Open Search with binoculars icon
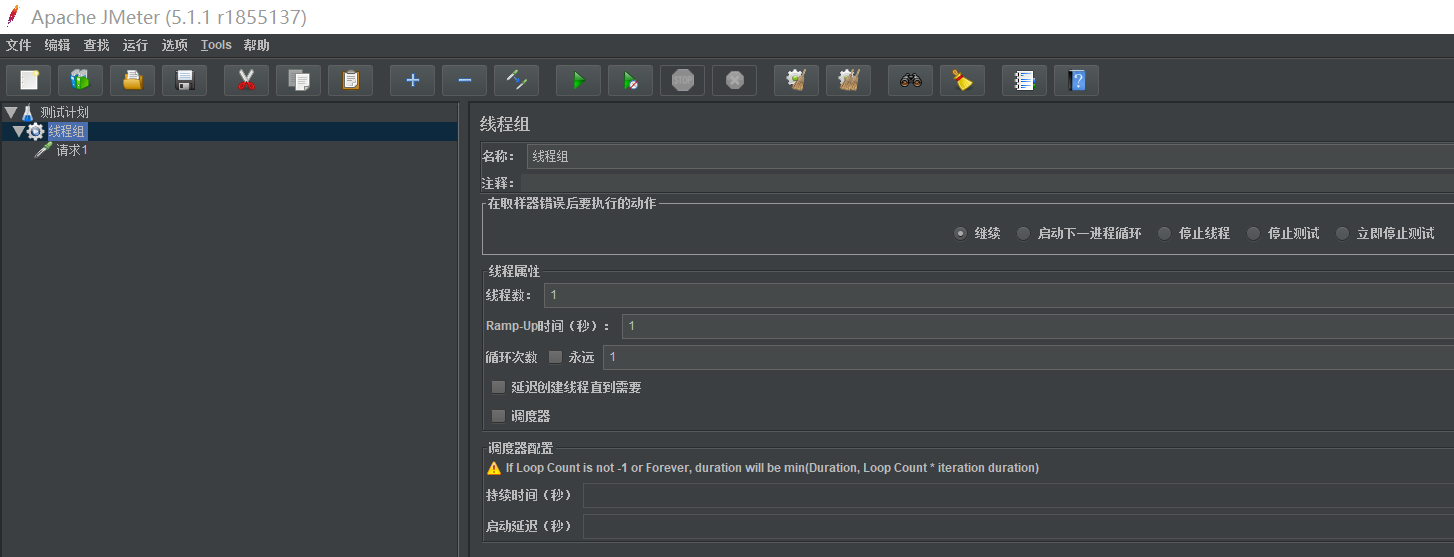Image resolution: width=1454 pixels, height=557 pixels. 910,80
